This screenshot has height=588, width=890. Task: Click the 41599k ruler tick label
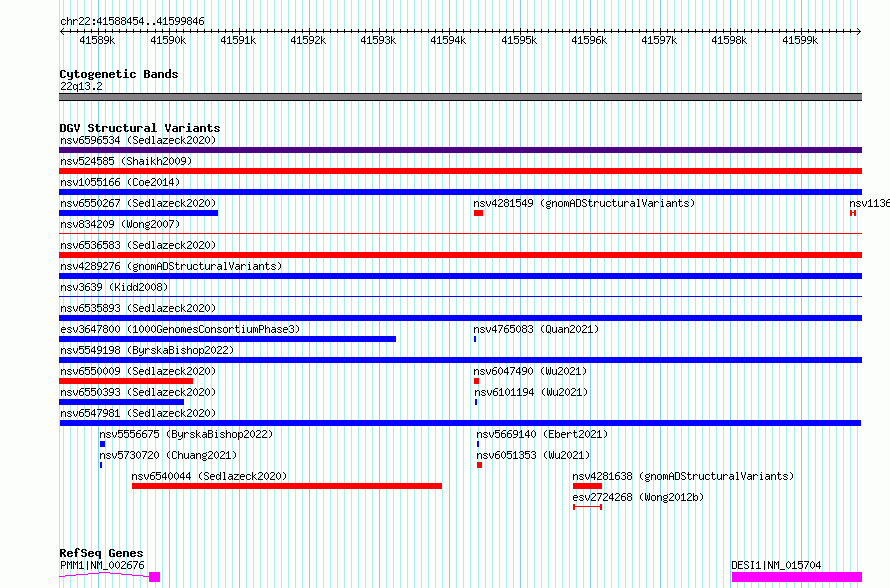tap(800, 40)
